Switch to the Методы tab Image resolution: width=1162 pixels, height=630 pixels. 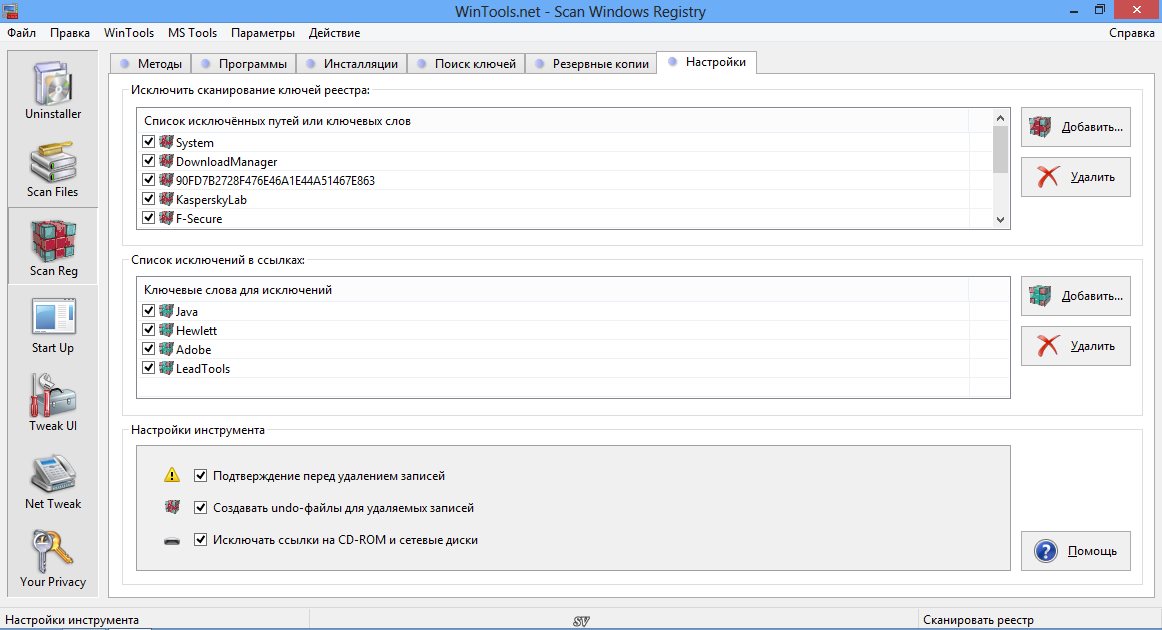[x=150, y=64]
